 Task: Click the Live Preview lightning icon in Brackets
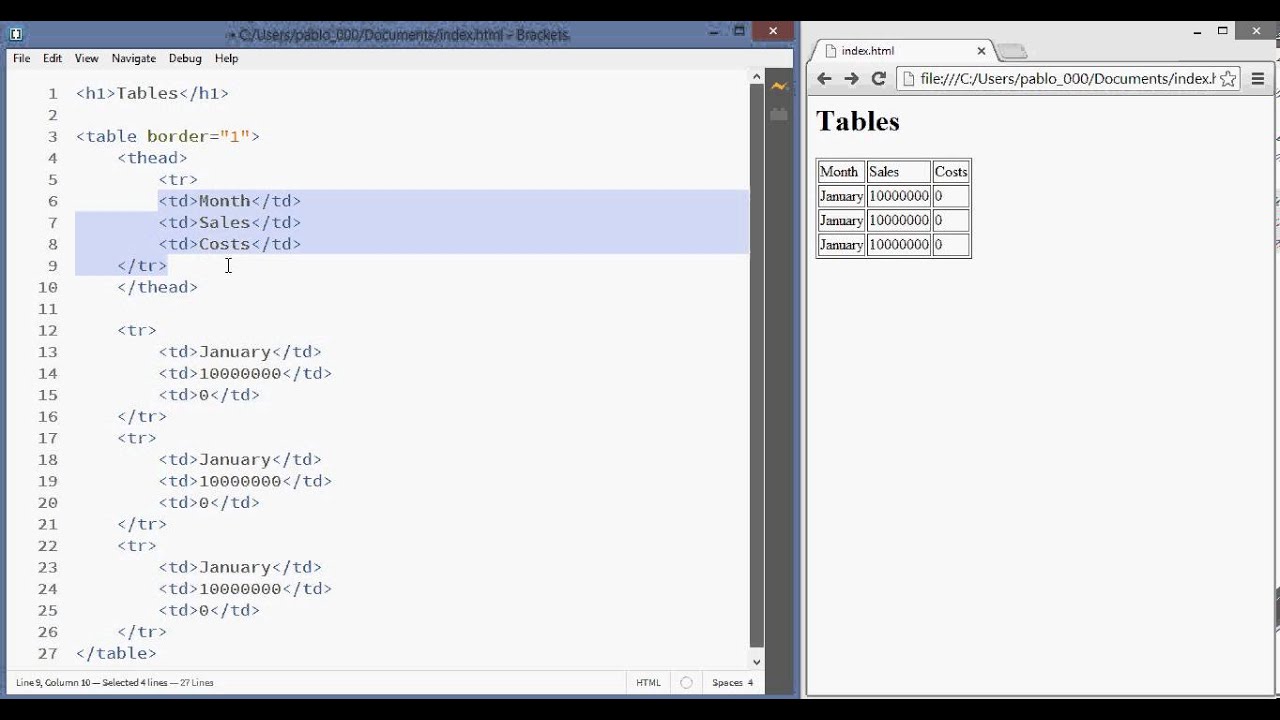click(779, 86)
